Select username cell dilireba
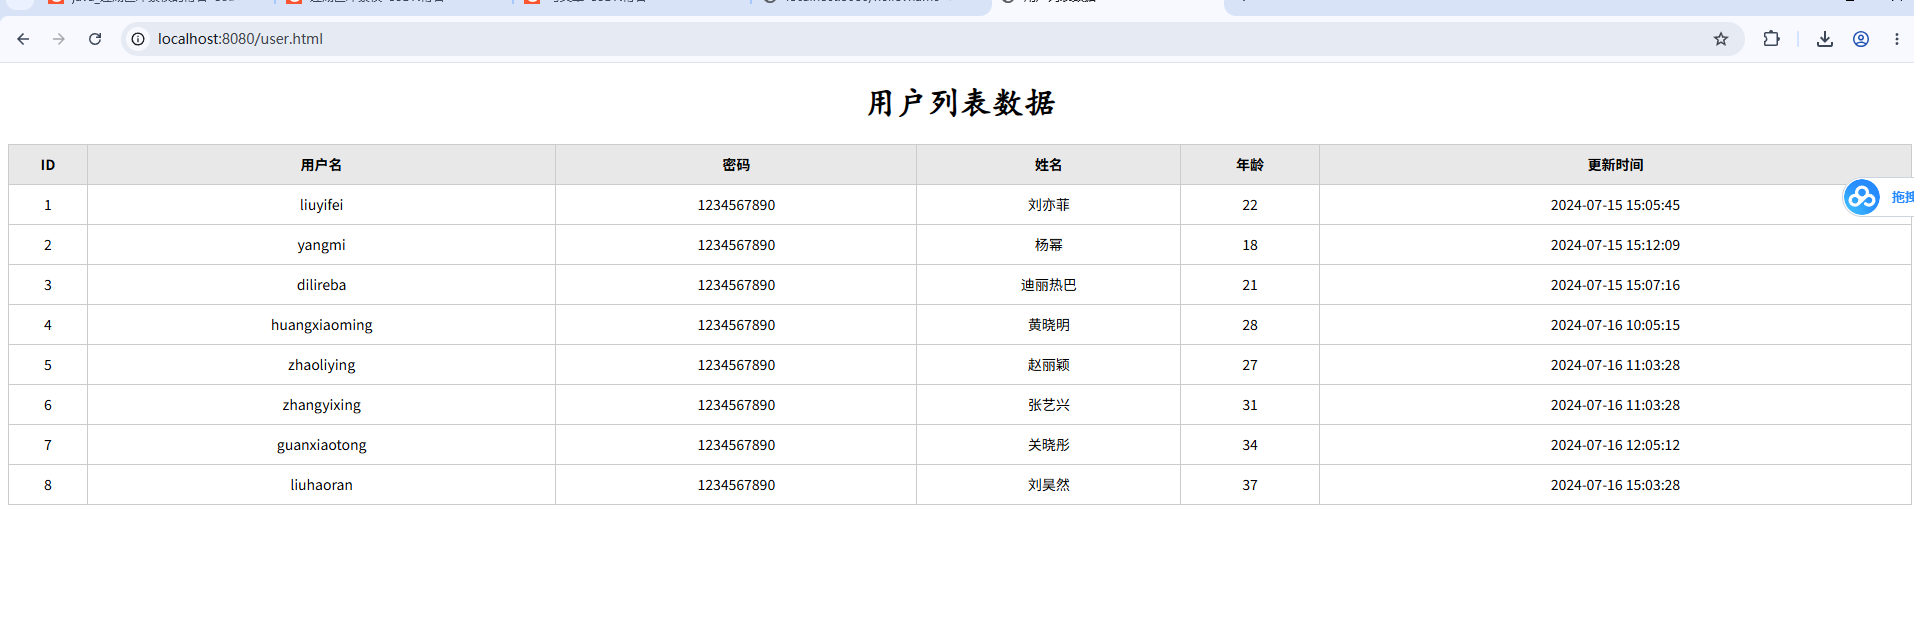This screenshot has width=1914, height=632. 321,285
